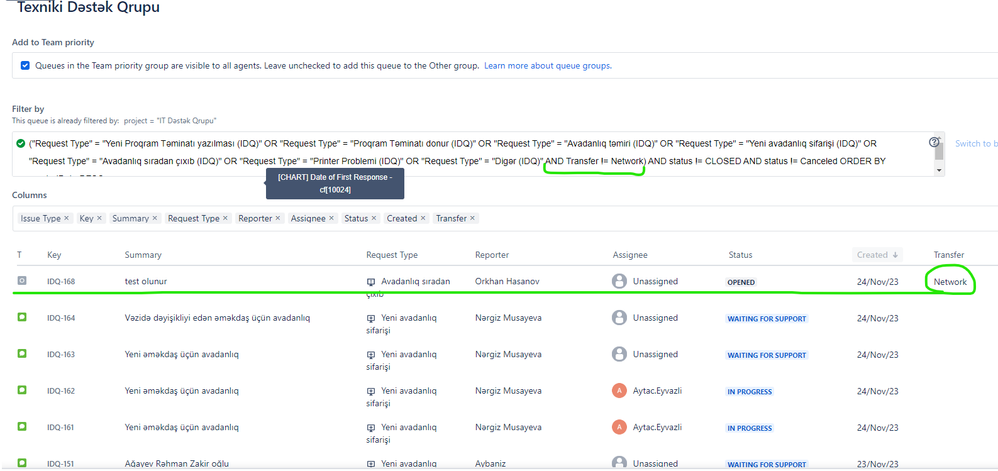Click the Summary column header
This screenshot has height=471, width=998.
click(143, 255)
